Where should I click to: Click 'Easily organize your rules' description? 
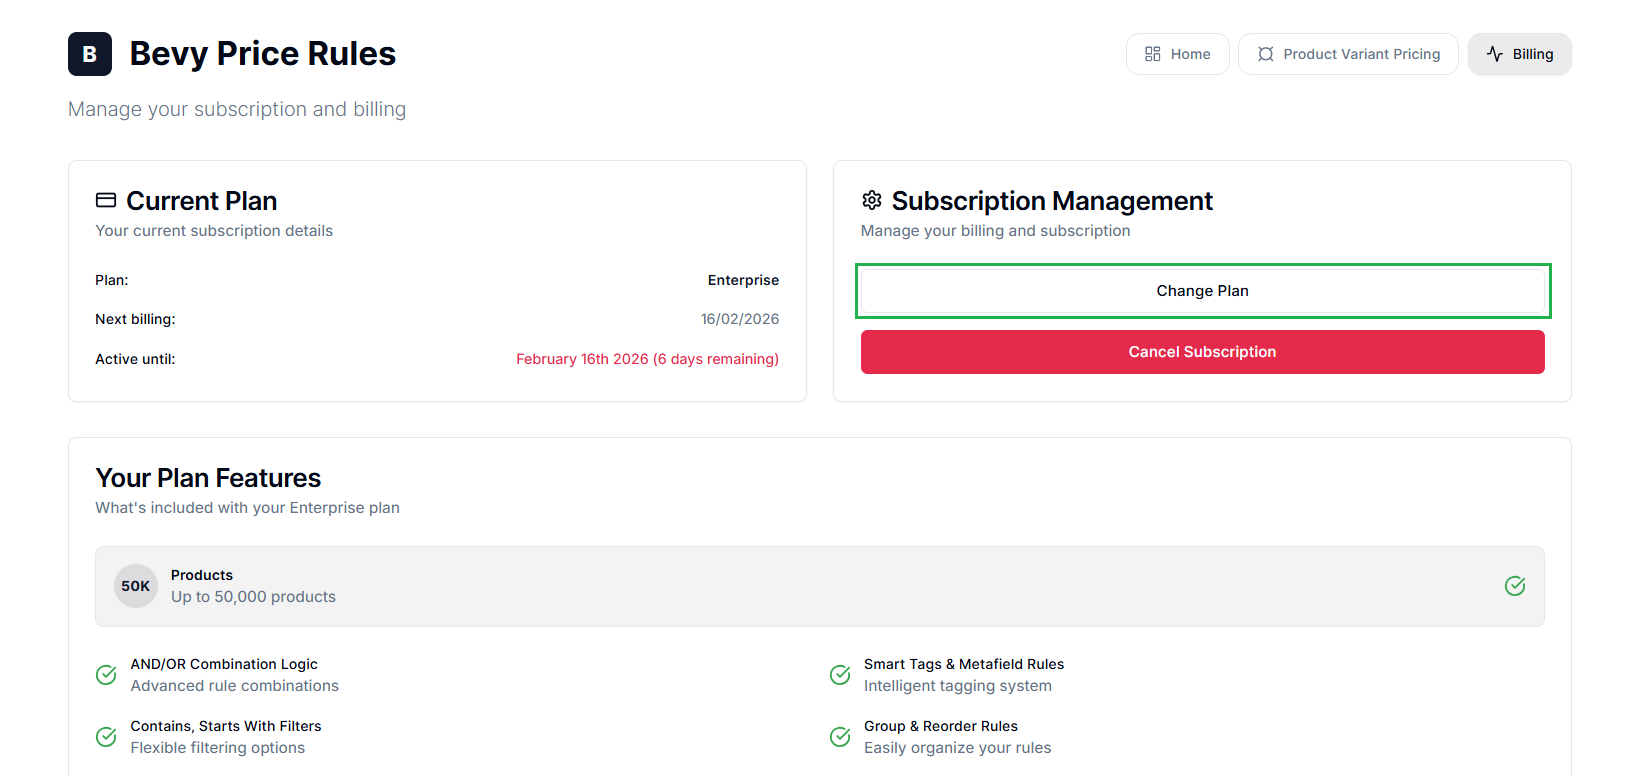tap(958, 748)
